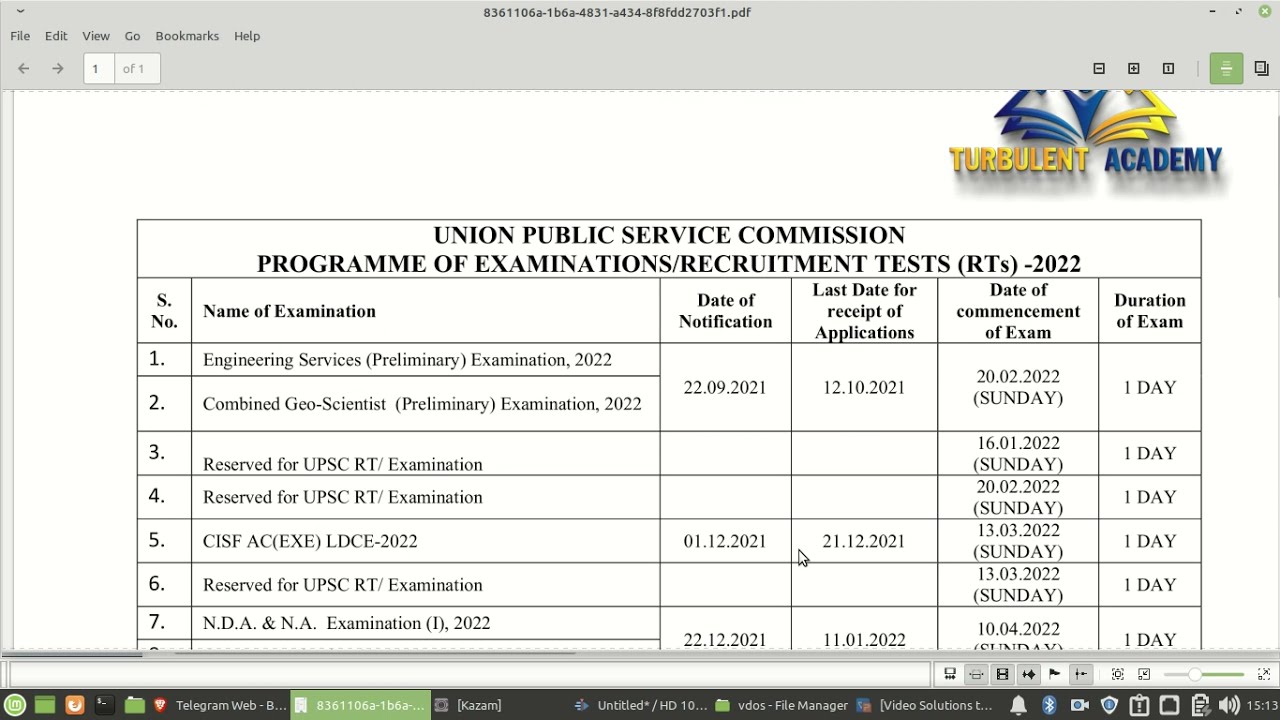The image size is (1280, 720).
Task: Open the Go menu
Action: [x=132, y=36]
